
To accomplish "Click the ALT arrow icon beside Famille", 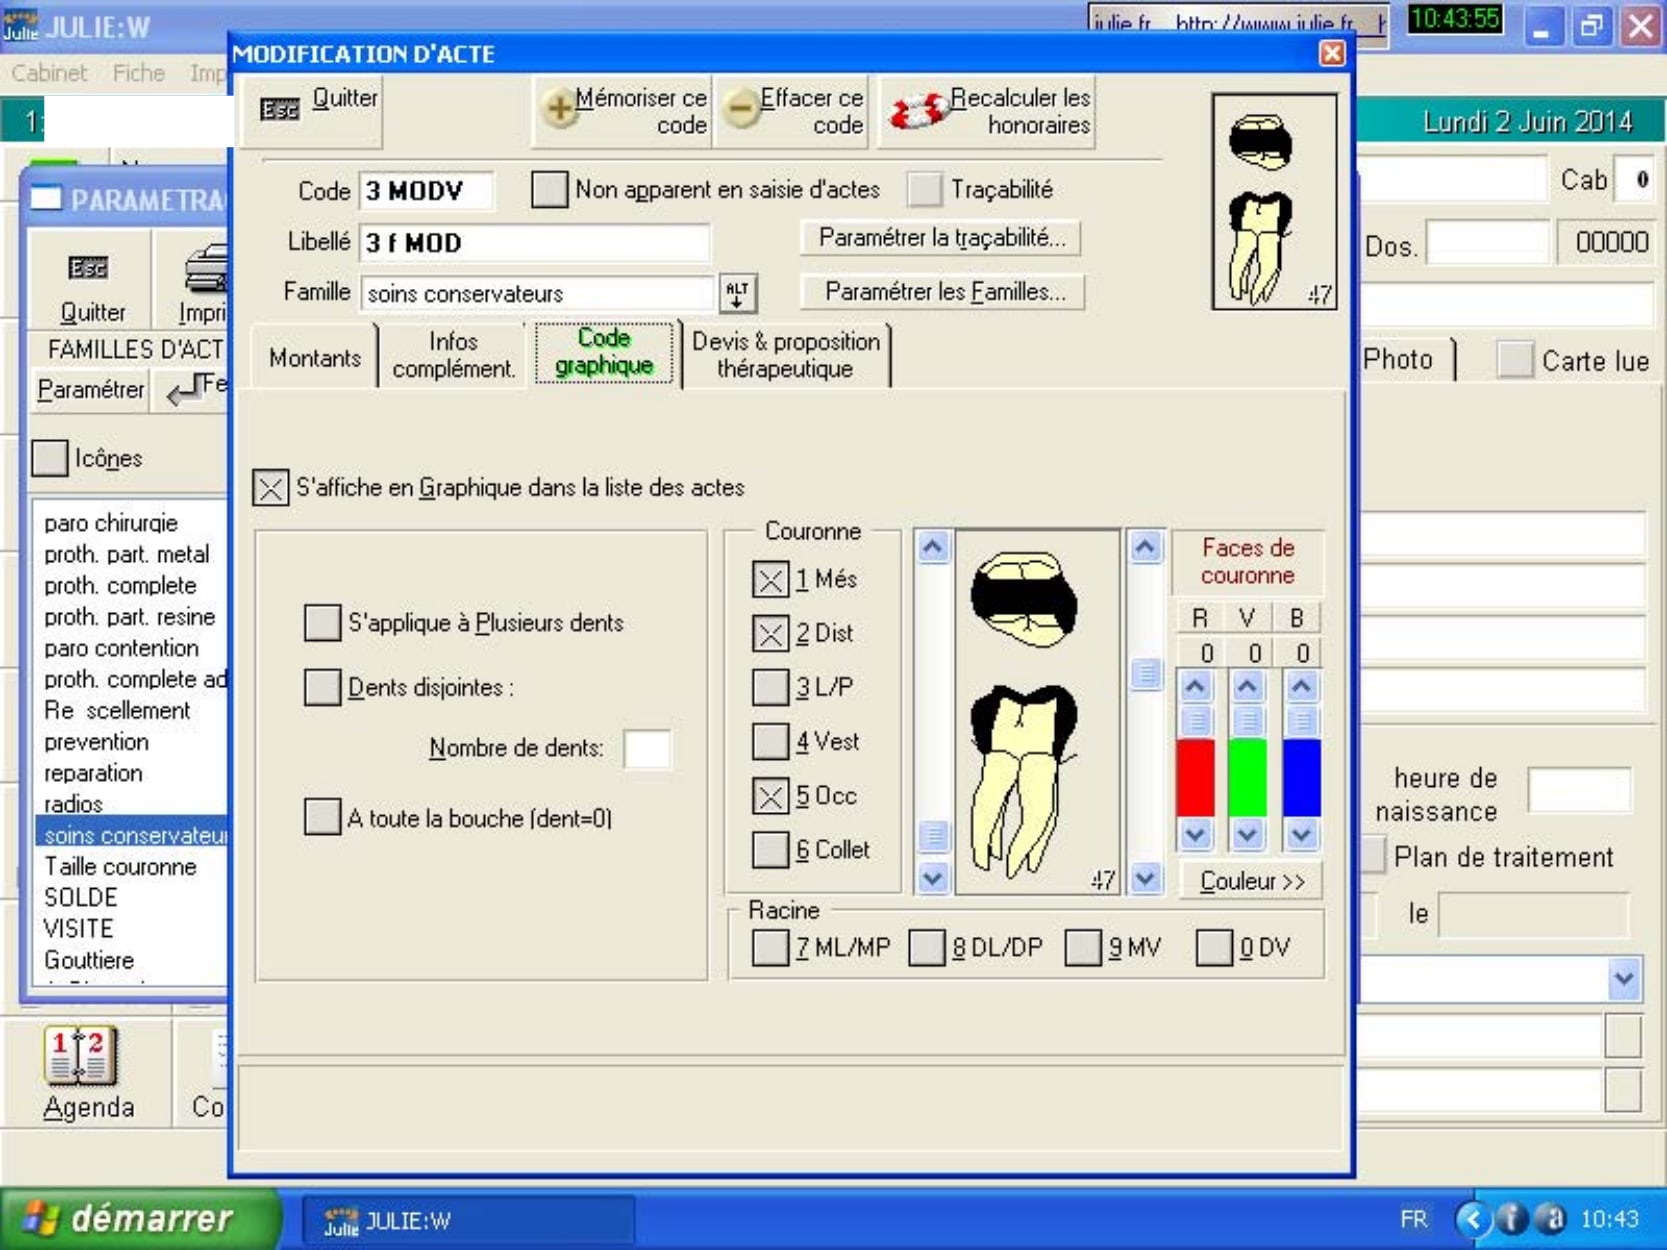I will (x=738, y=293).
